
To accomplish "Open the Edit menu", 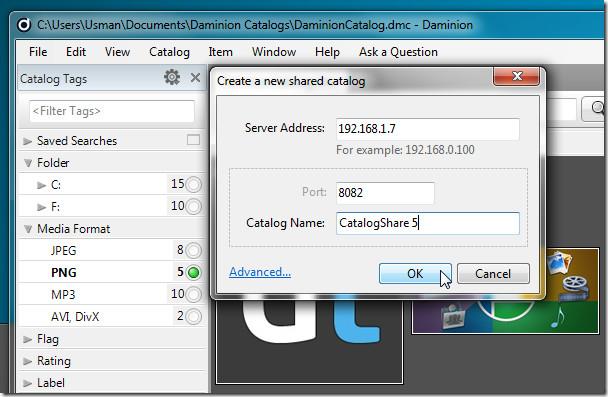I will (76, 52).
